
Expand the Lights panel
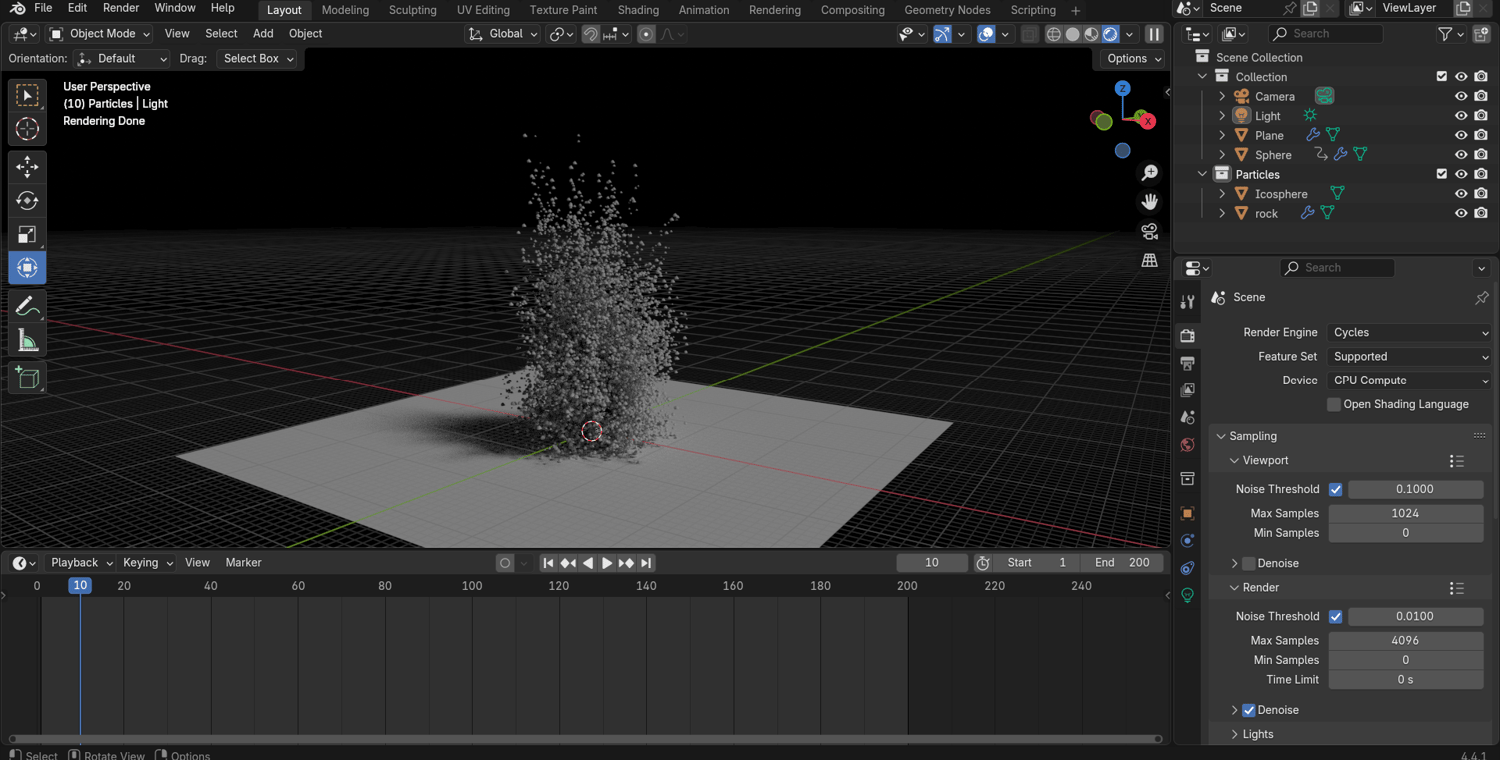[x=1257, y=734]
